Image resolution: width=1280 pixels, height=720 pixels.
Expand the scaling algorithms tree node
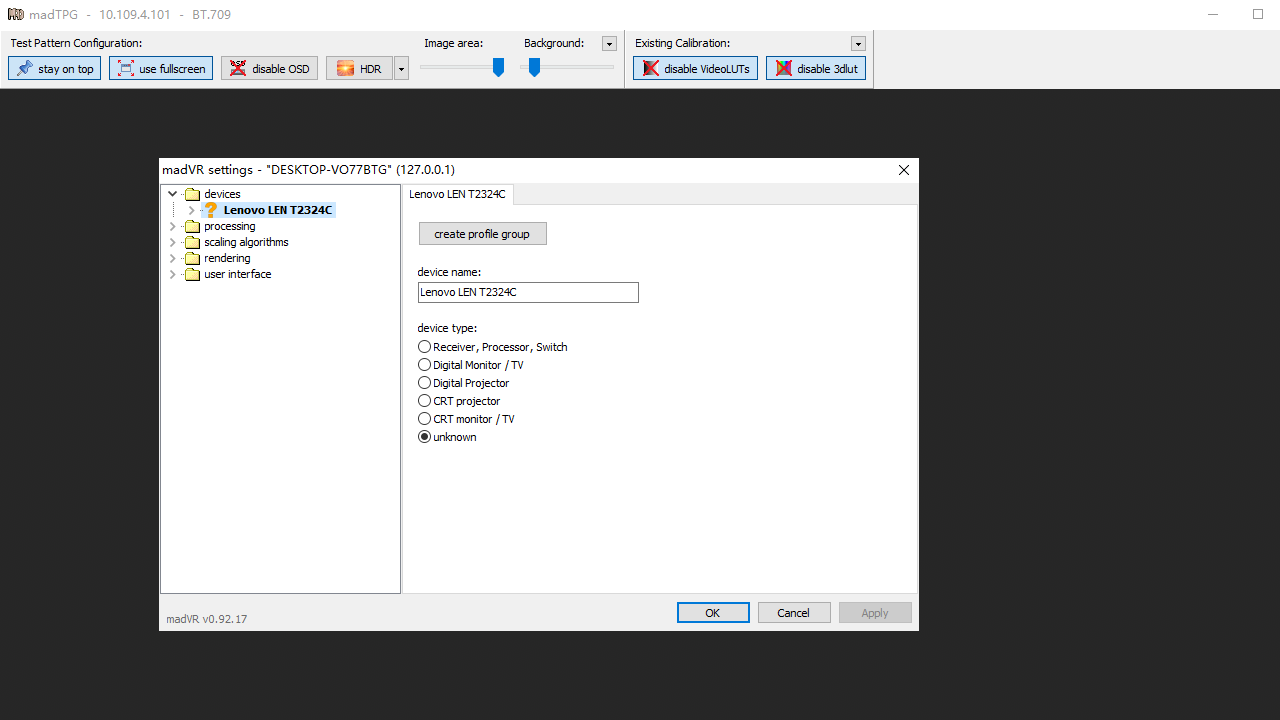172,242
